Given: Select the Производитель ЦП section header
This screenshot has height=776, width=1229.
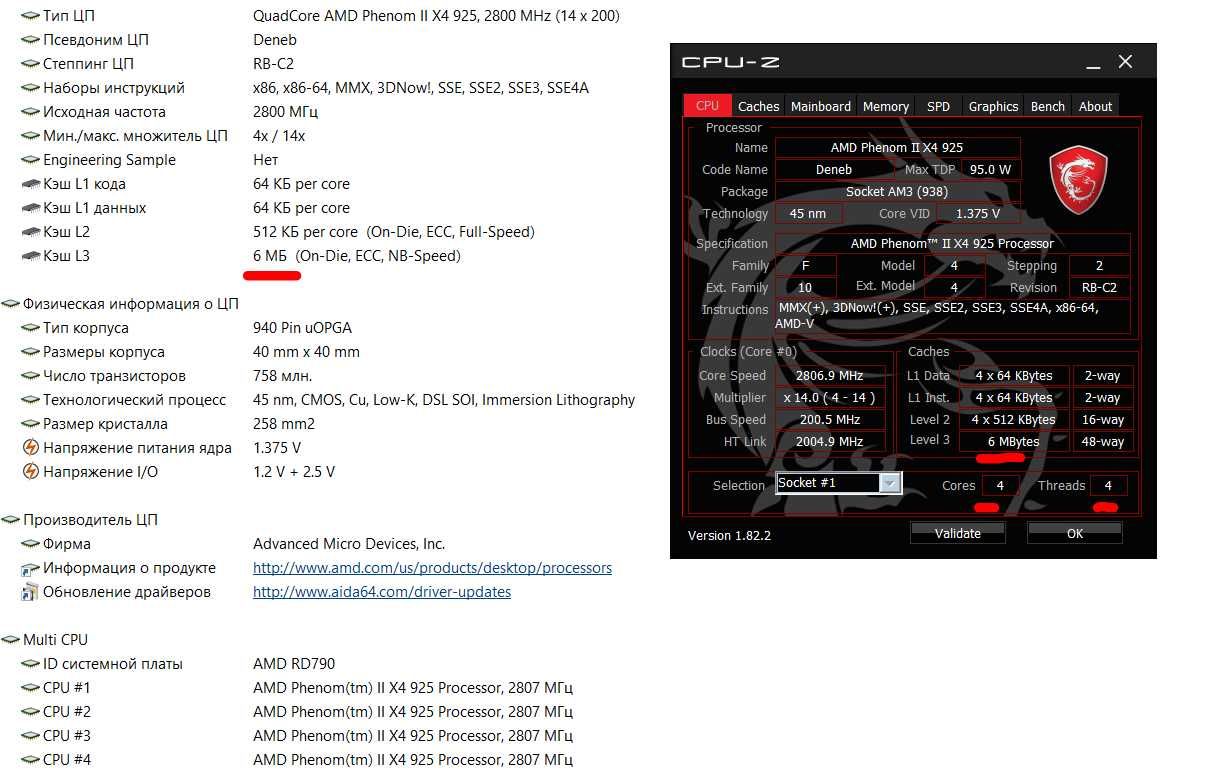Looking at the screenshot, I should [90, 520].
